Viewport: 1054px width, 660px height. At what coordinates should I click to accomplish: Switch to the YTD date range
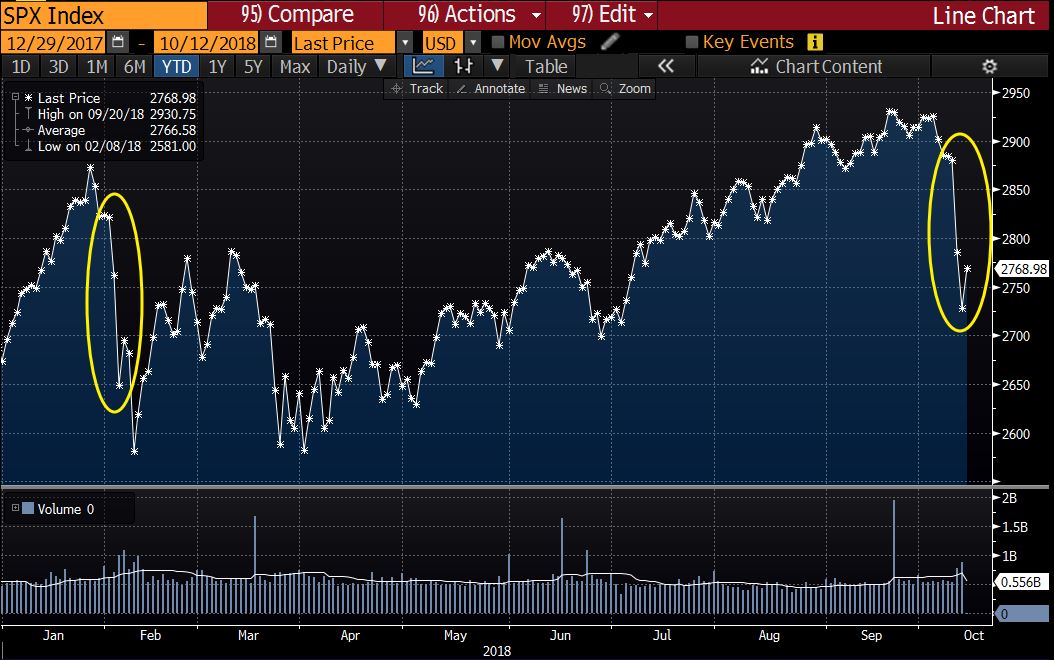176,66
